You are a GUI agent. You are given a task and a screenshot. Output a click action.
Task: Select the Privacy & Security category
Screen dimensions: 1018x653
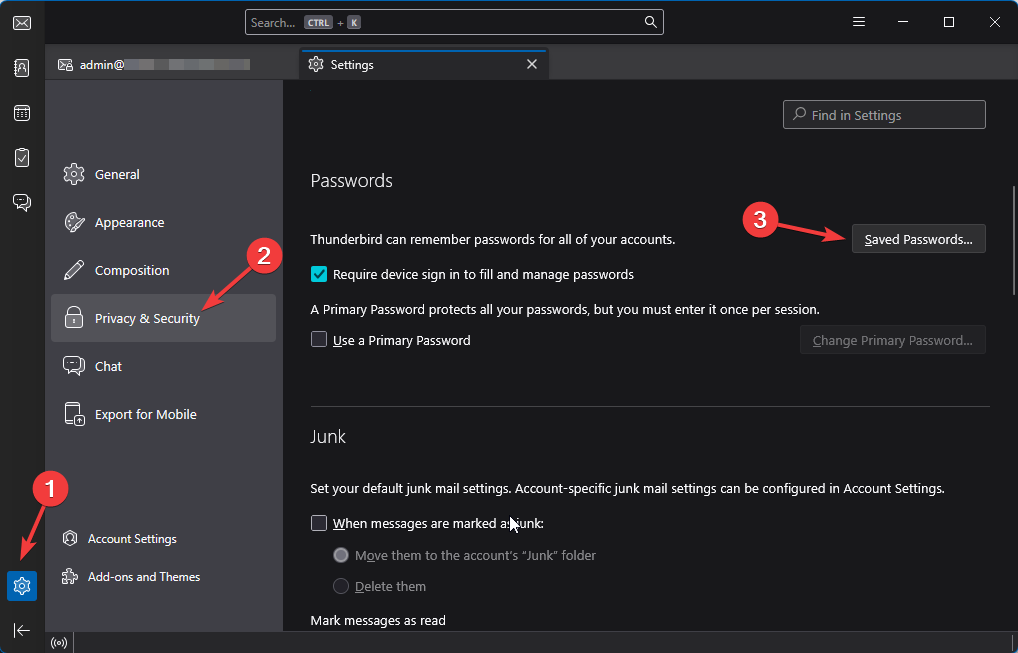click(x=164, y=318)
